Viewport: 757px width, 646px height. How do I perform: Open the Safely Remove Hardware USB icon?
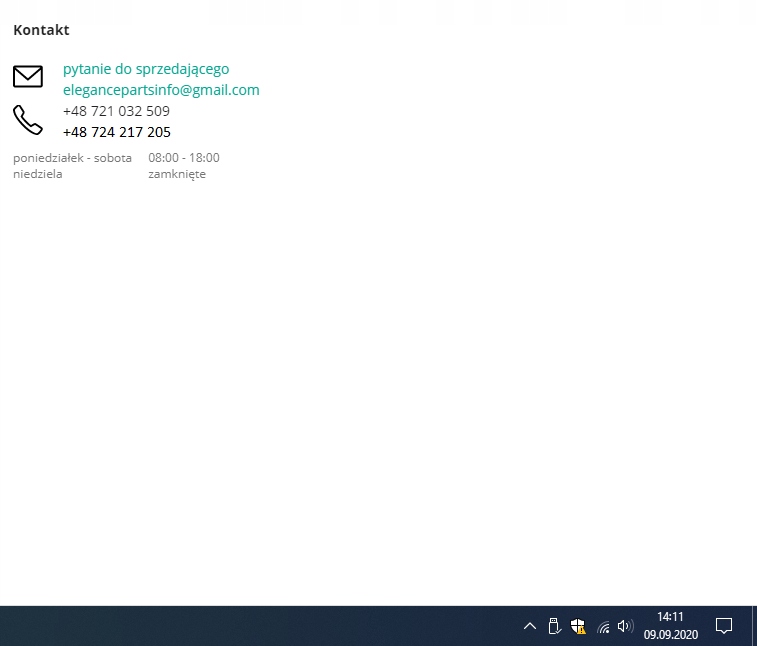coord(554,627)
